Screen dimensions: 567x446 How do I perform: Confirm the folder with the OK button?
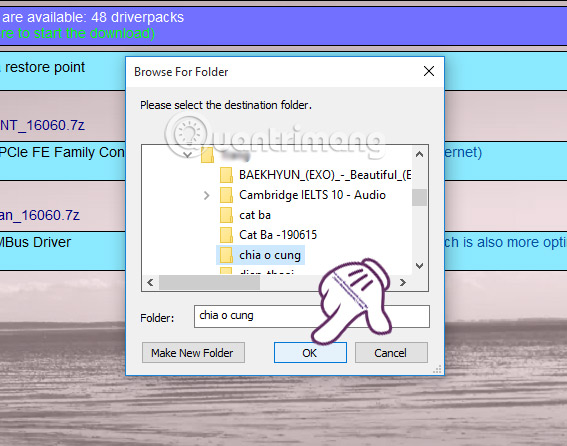pyautogui.click(x=310, y=352)
